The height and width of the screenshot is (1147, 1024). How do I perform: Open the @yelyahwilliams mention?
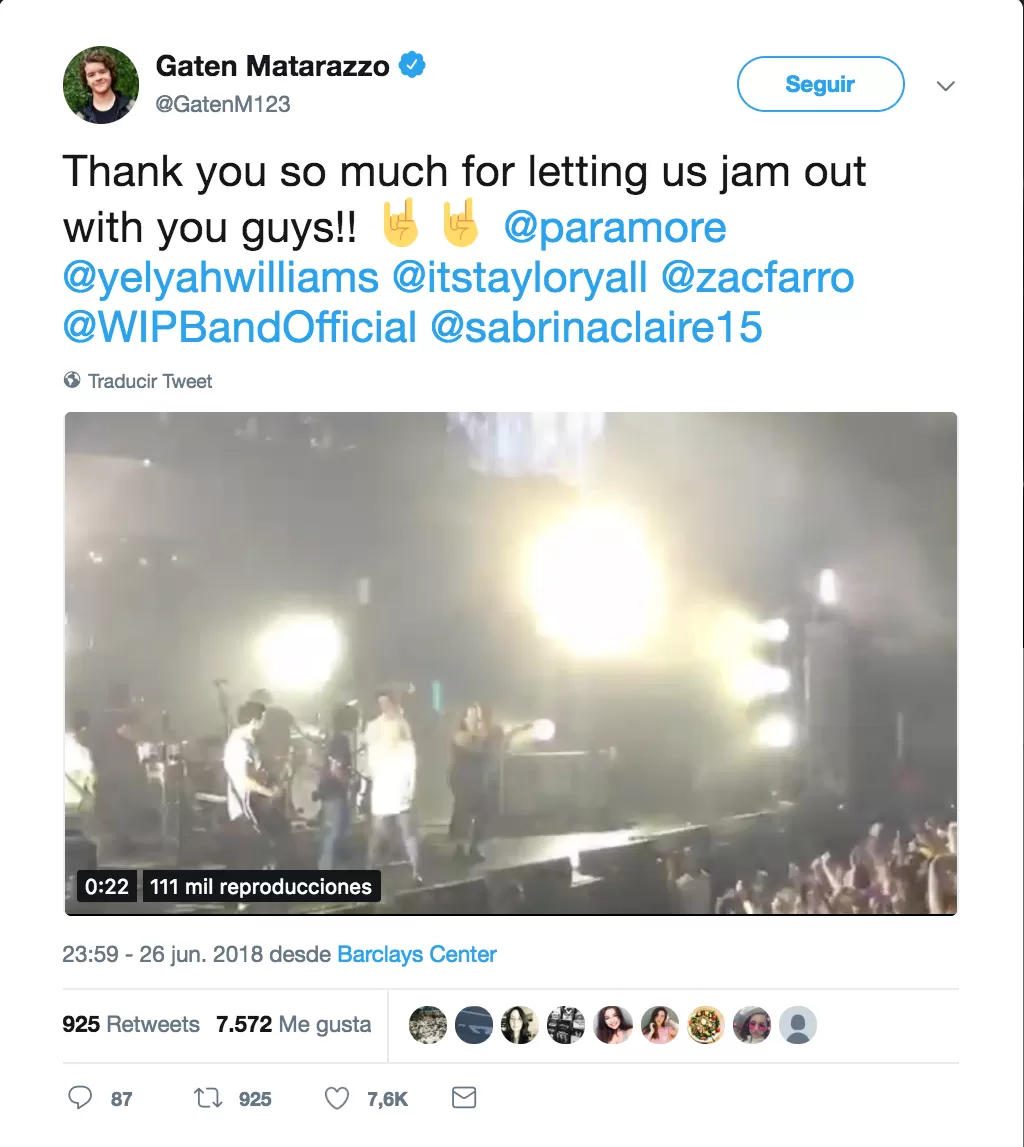pyautogui.click(x=221, y=277)
